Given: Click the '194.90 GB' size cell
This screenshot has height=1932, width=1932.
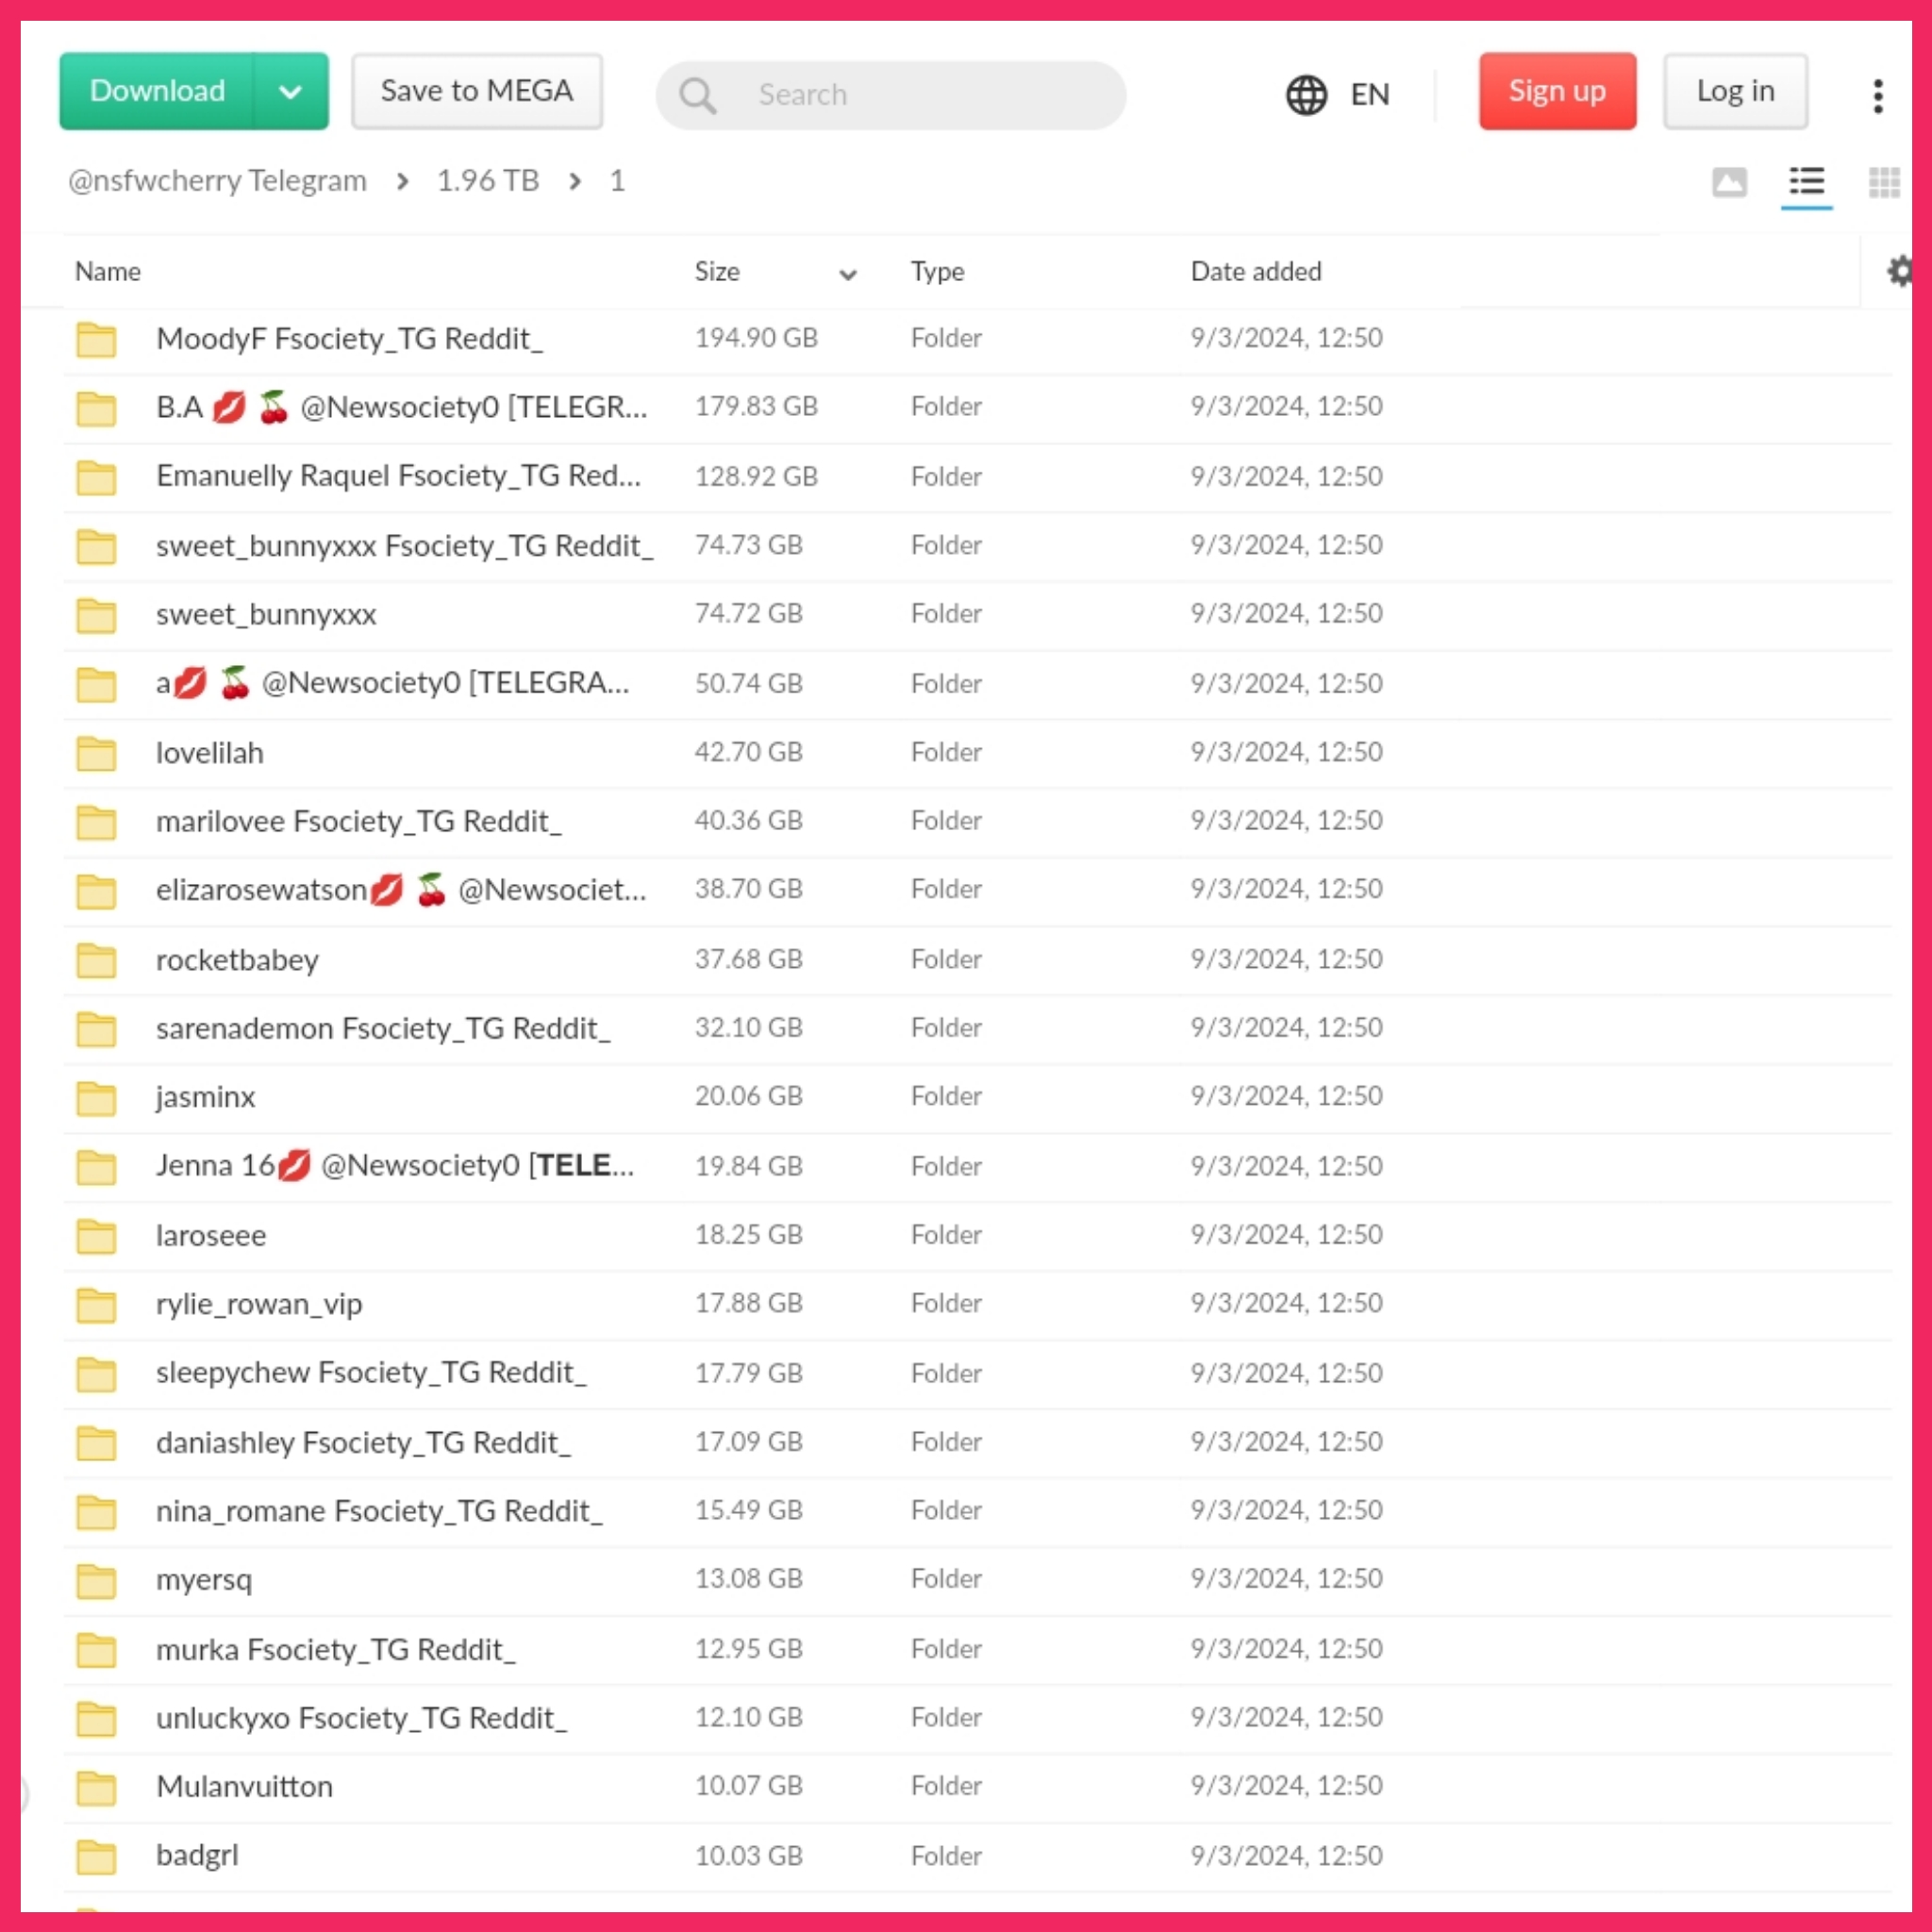Looking at the screenshot, I should (756, 338).
